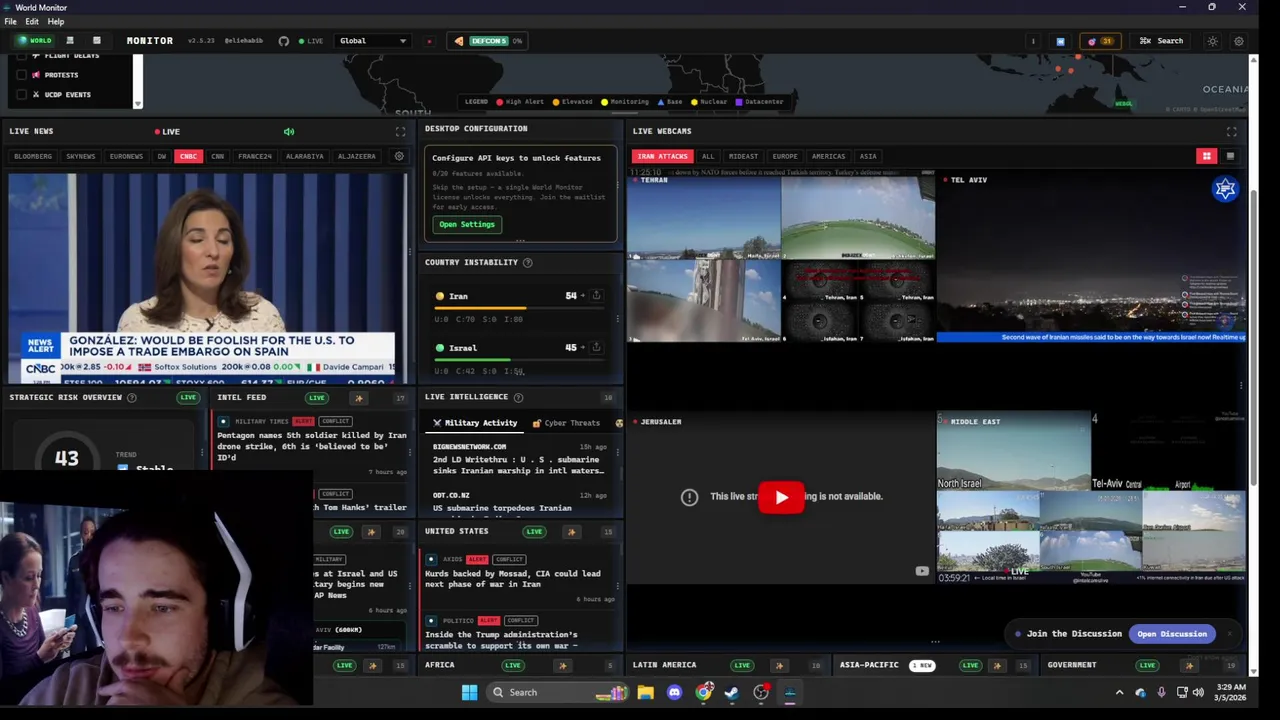Share the Israel instability row
This screenshot has height=720, width=1280.
click(x=596, y=347)
